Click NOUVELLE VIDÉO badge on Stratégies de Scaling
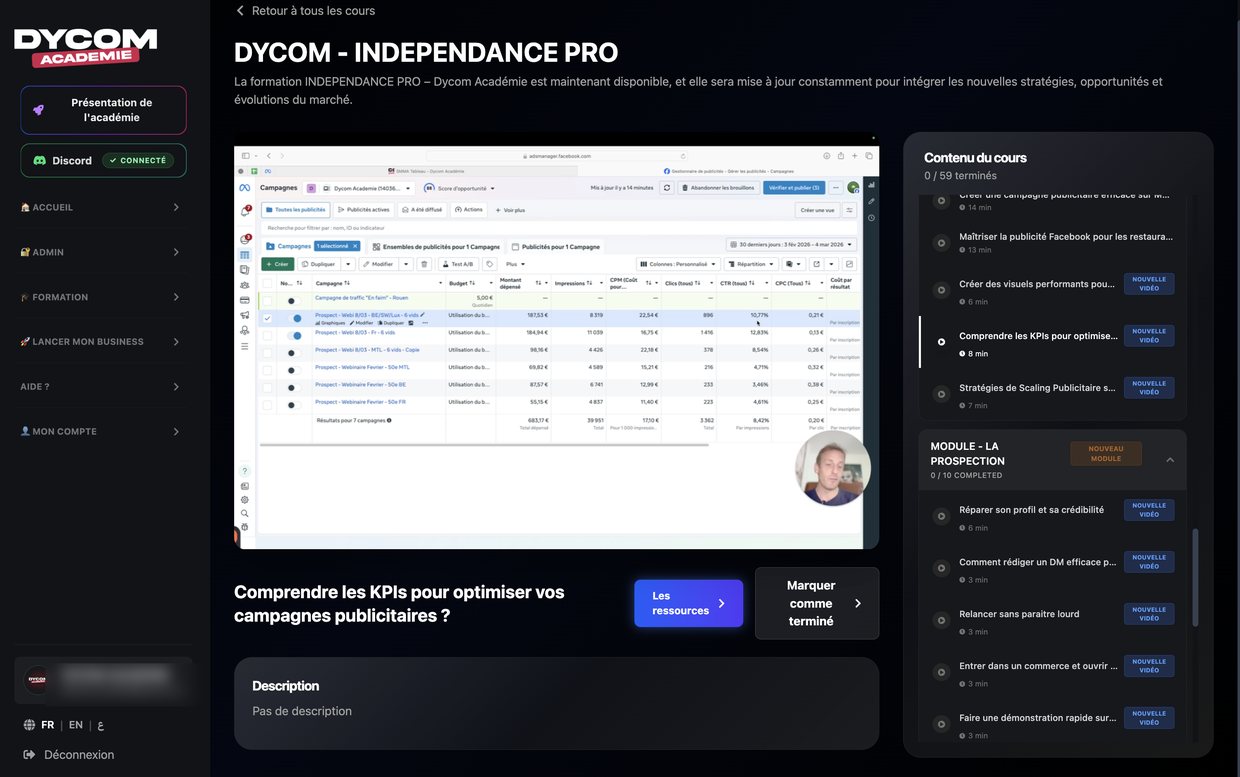This screenshot has width=1240, height=777. tap(1149, 388)
